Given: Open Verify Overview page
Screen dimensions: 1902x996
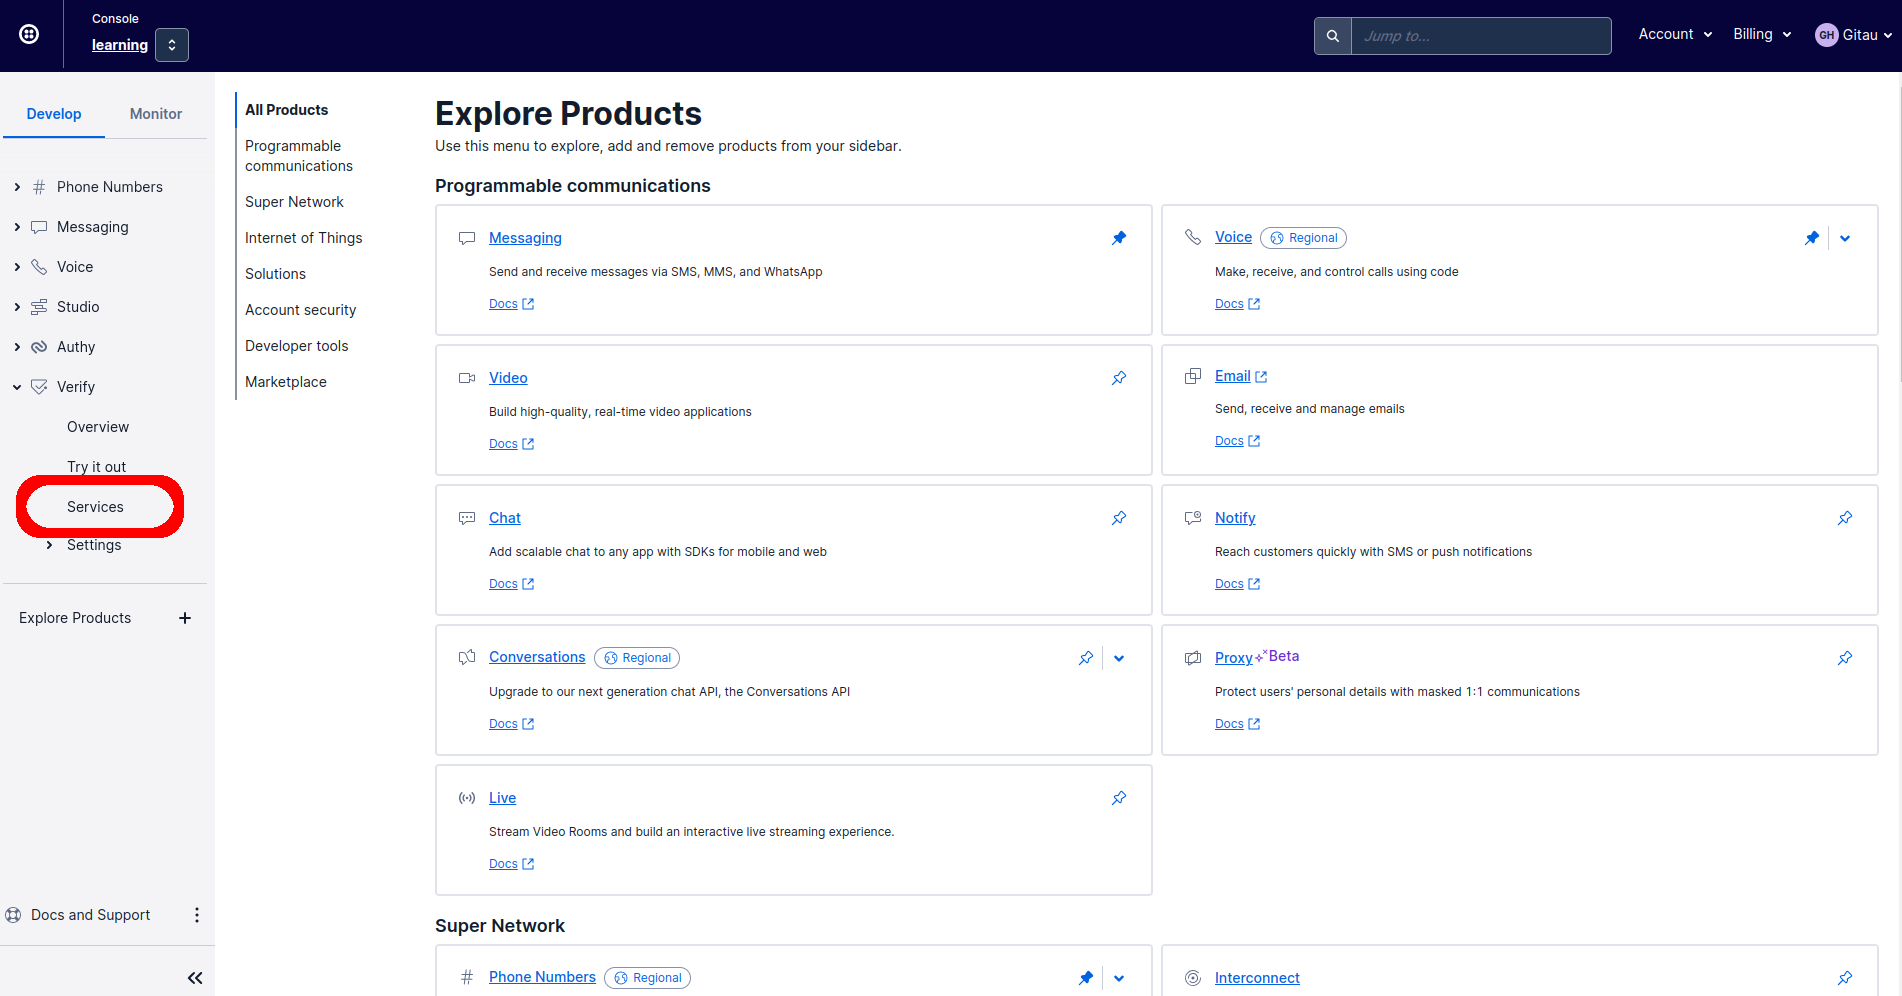Looking at the screenshot, I should [x=98, y=427].
